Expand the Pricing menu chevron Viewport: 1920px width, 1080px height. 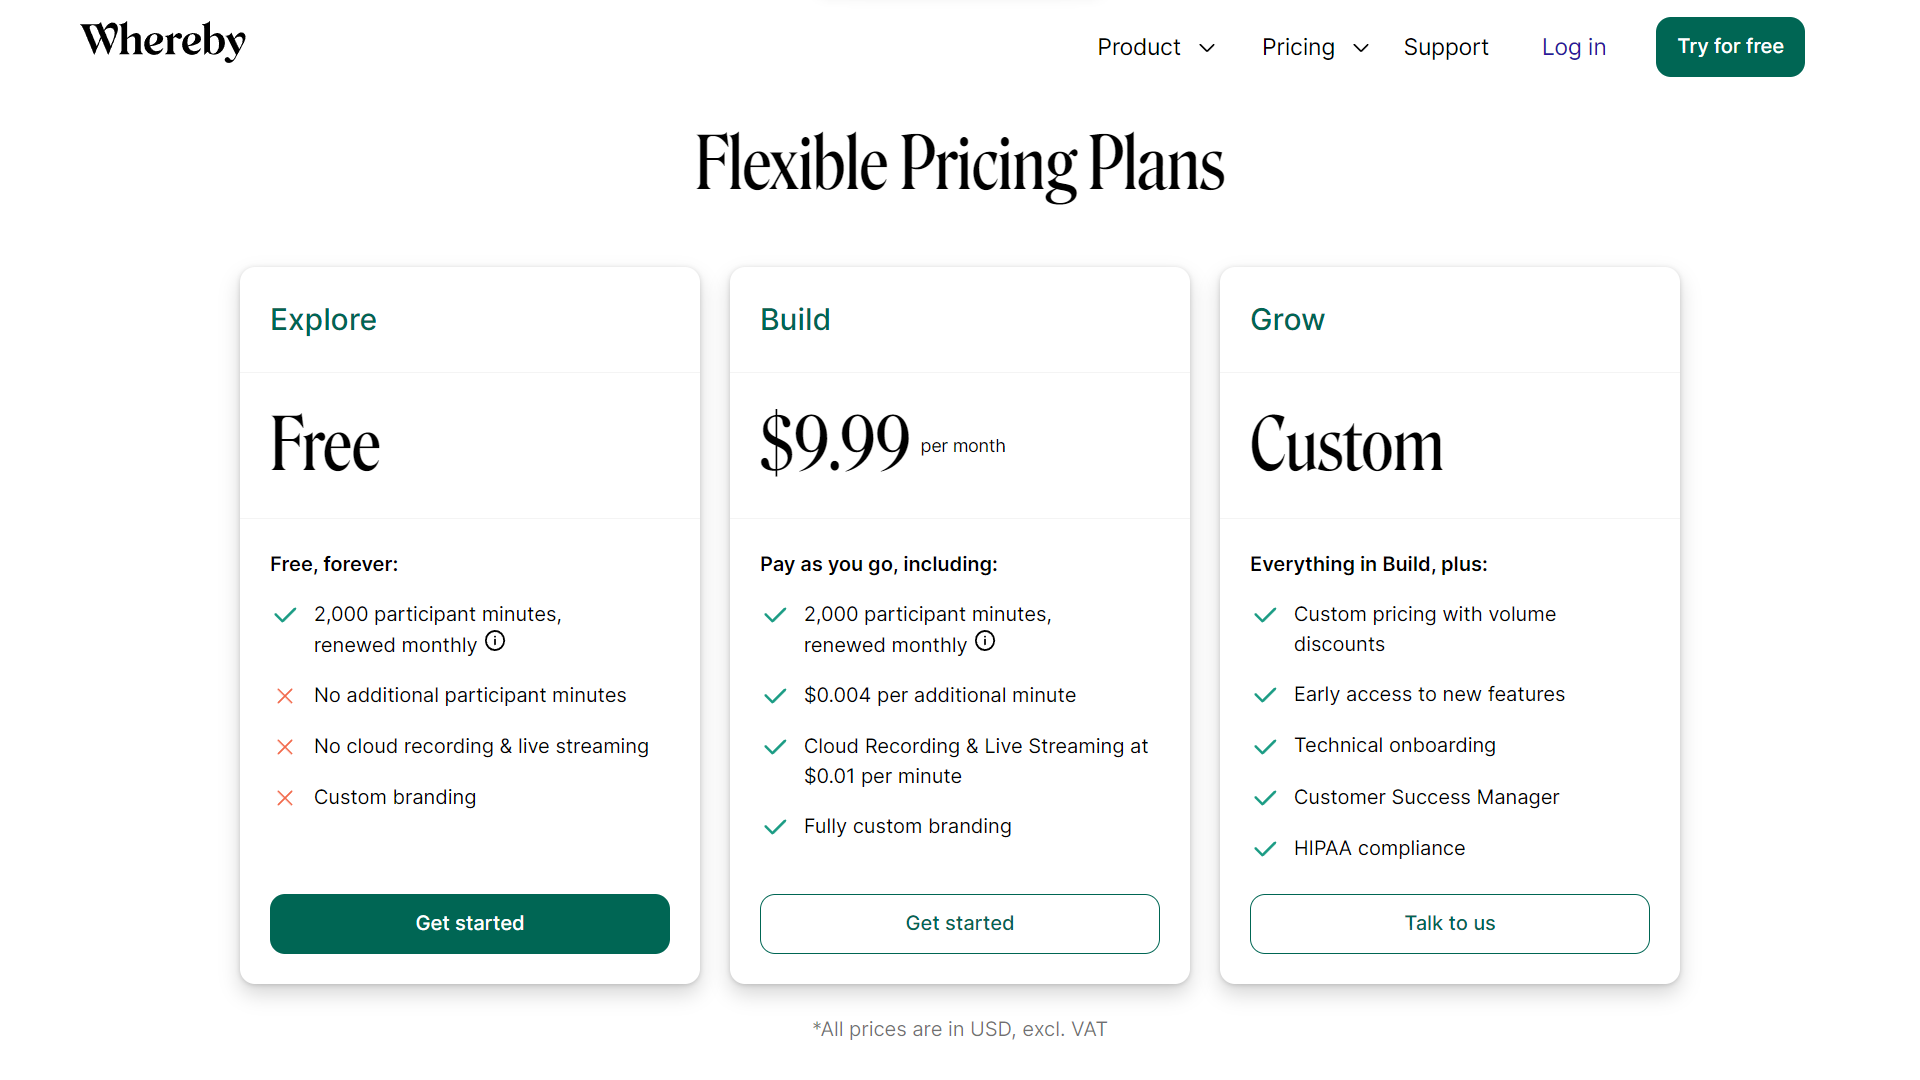point(1361,48)
